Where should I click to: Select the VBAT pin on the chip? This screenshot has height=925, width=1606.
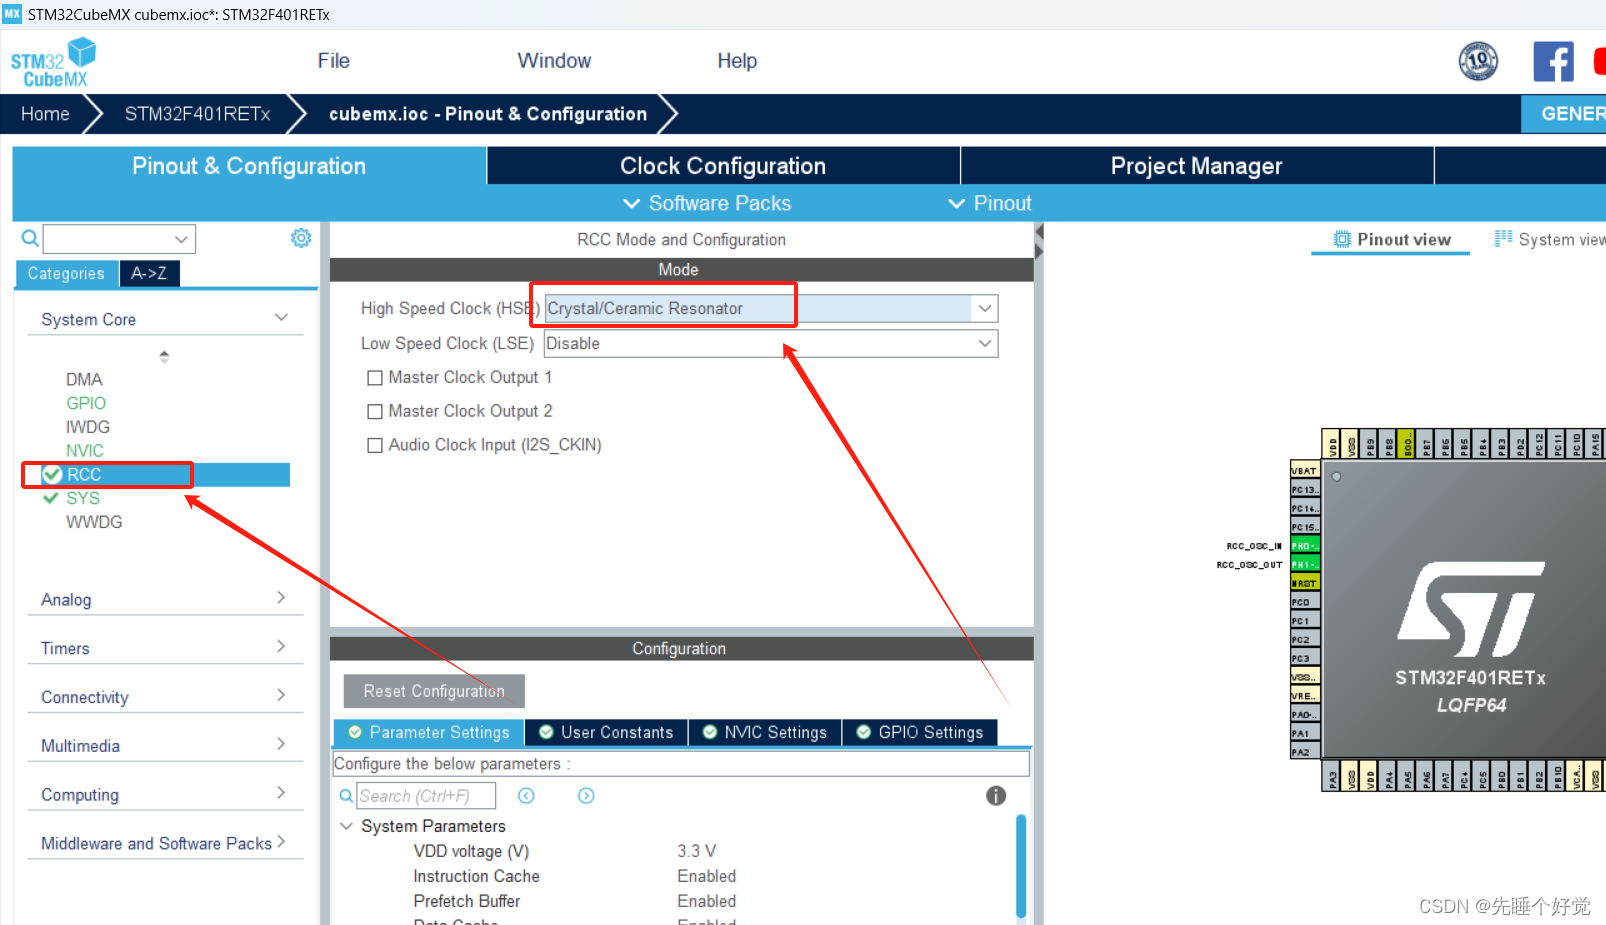pyautogui.click(x=1305, y=471)
